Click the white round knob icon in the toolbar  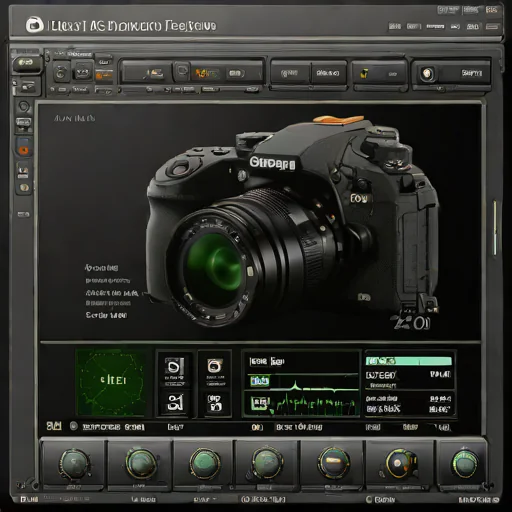[x=428, y=73]
